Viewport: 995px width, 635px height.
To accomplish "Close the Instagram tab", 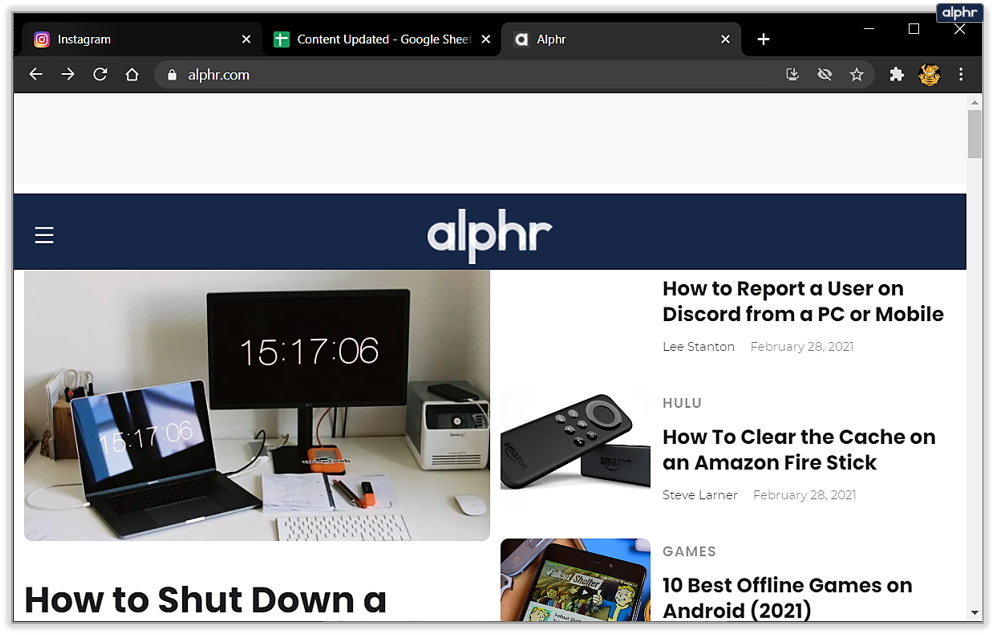I will [x=246, y=39].
